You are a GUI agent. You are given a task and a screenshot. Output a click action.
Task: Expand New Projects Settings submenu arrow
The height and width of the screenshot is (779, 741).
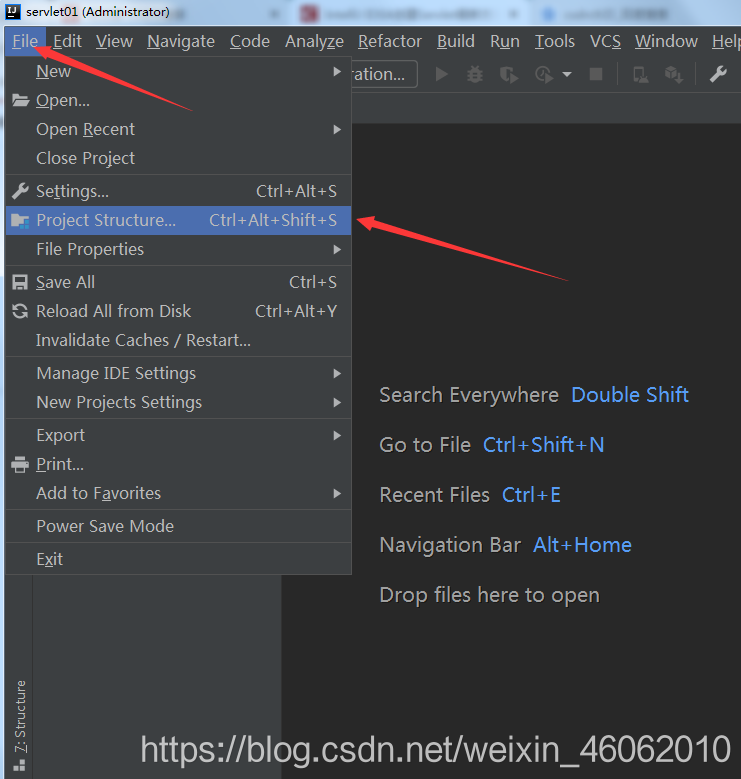coord(337,402)
